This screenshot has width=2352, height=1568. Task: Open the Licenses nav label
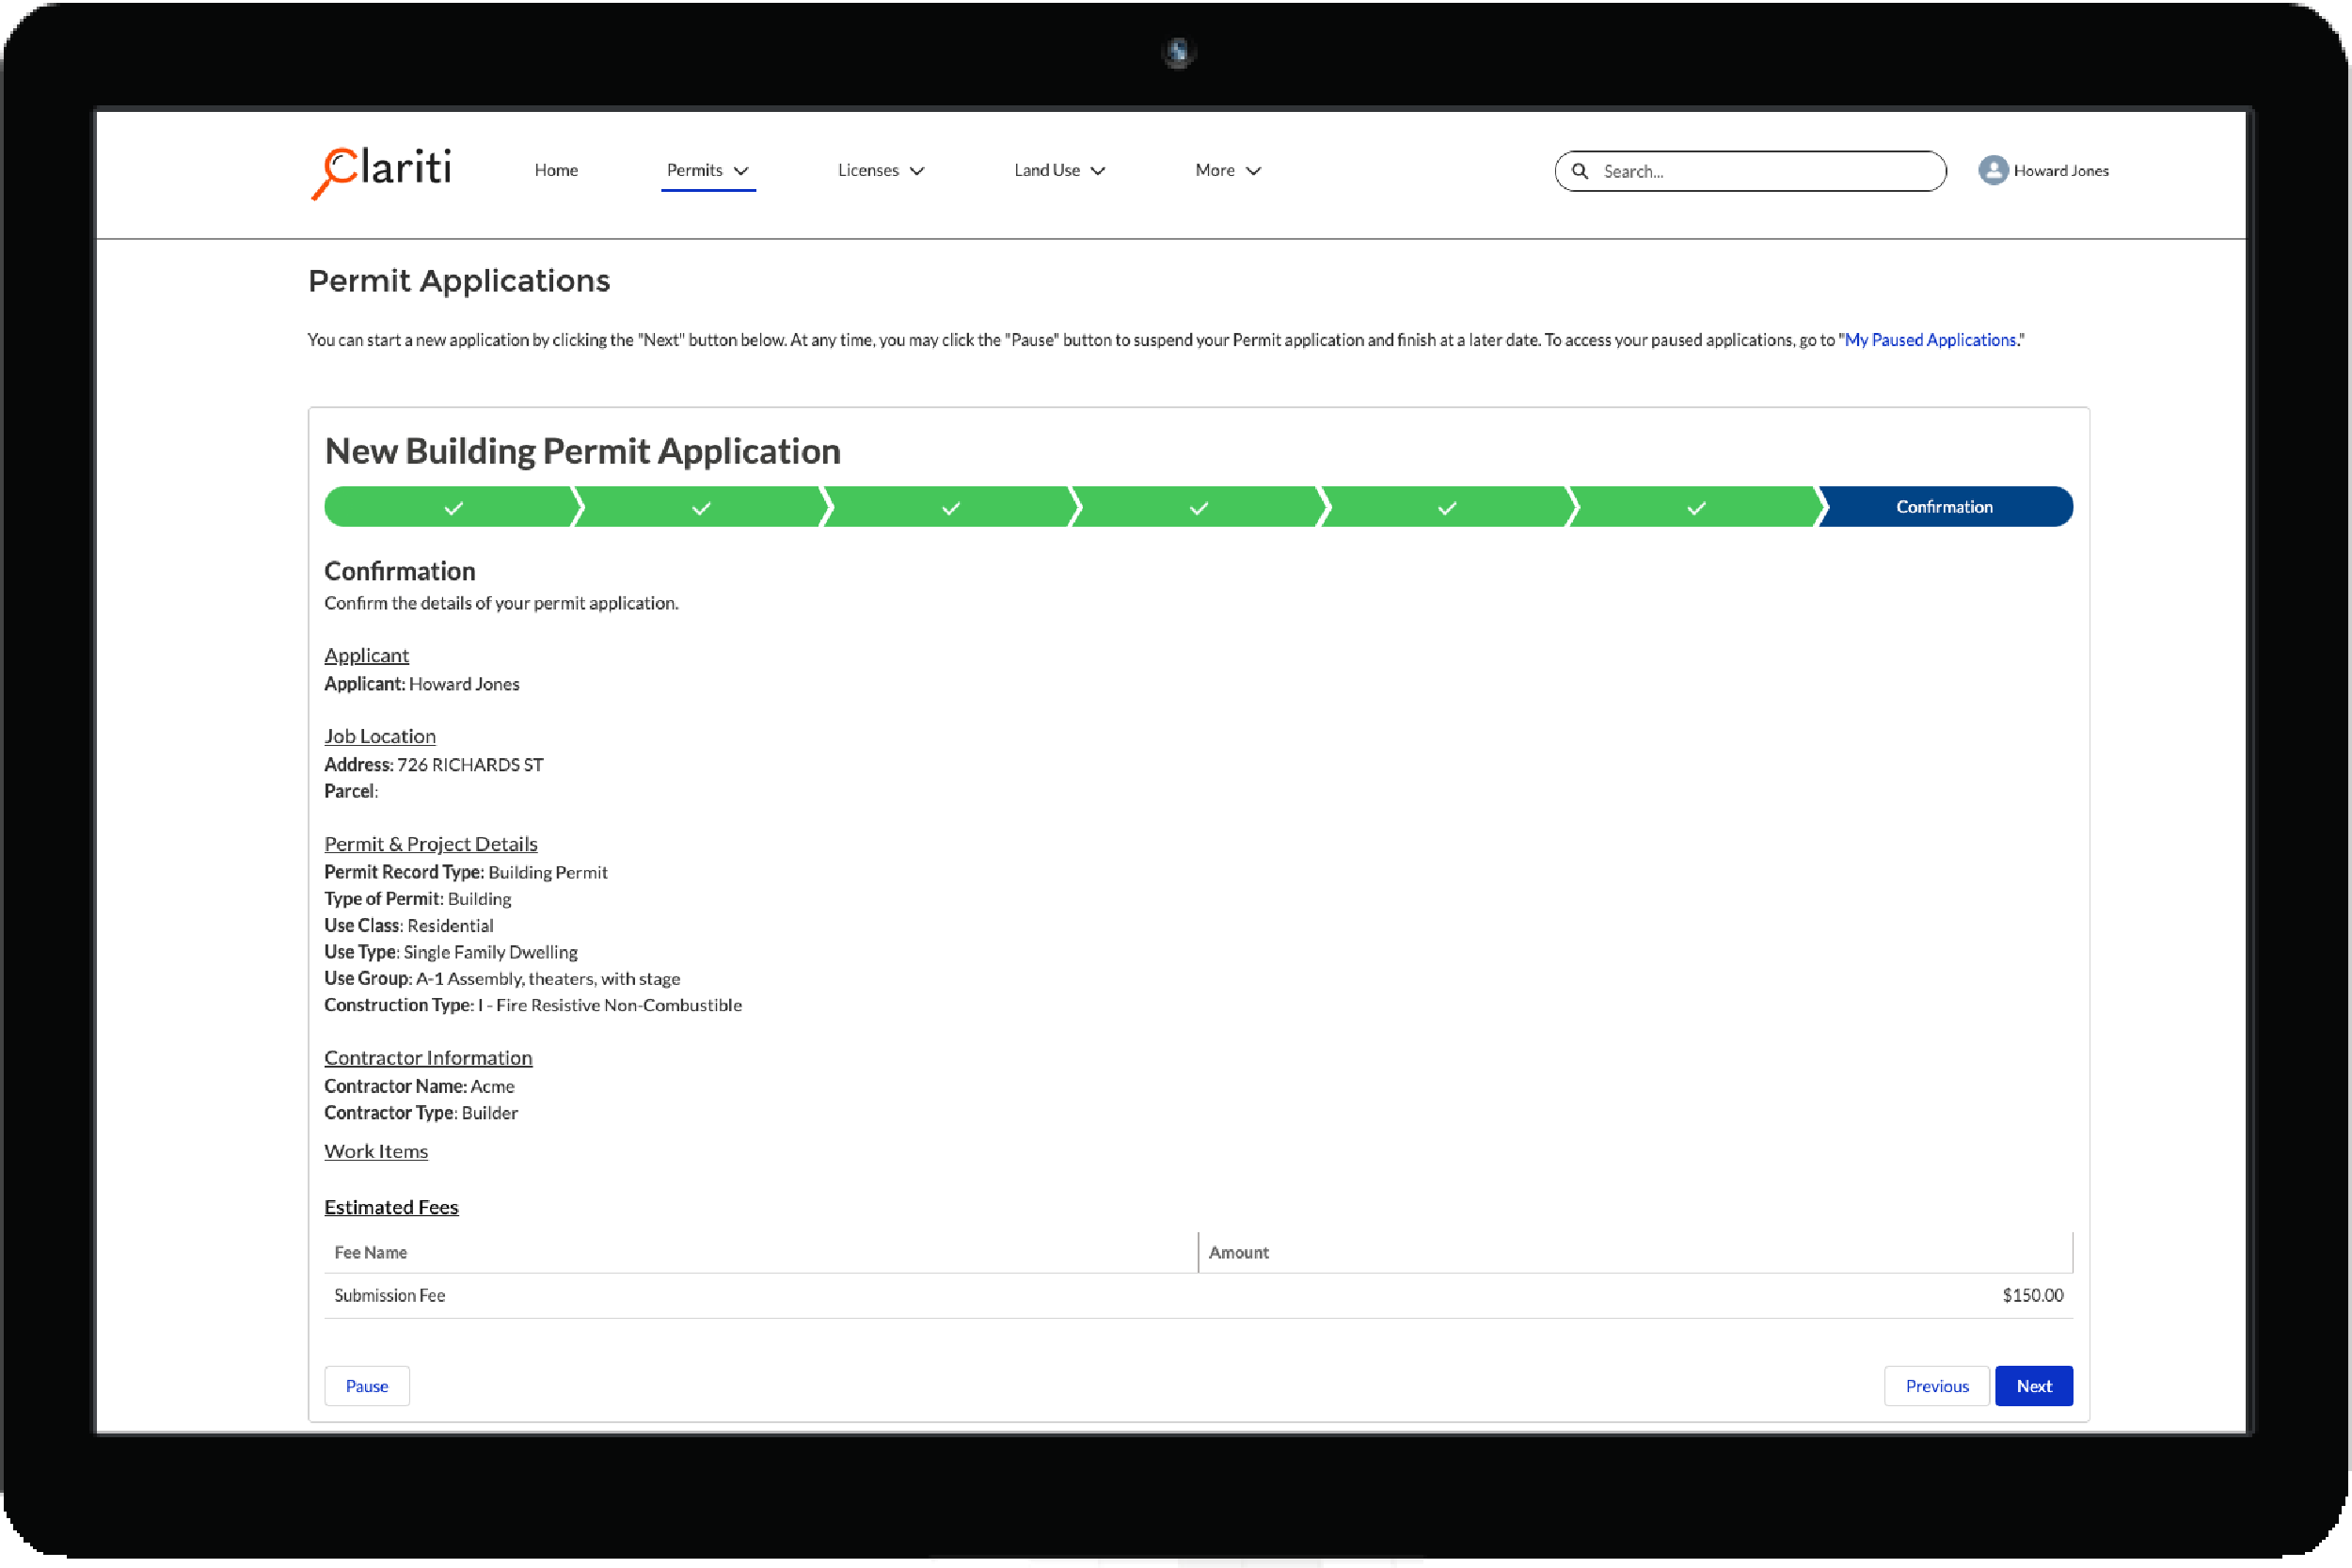coord(868,170)
